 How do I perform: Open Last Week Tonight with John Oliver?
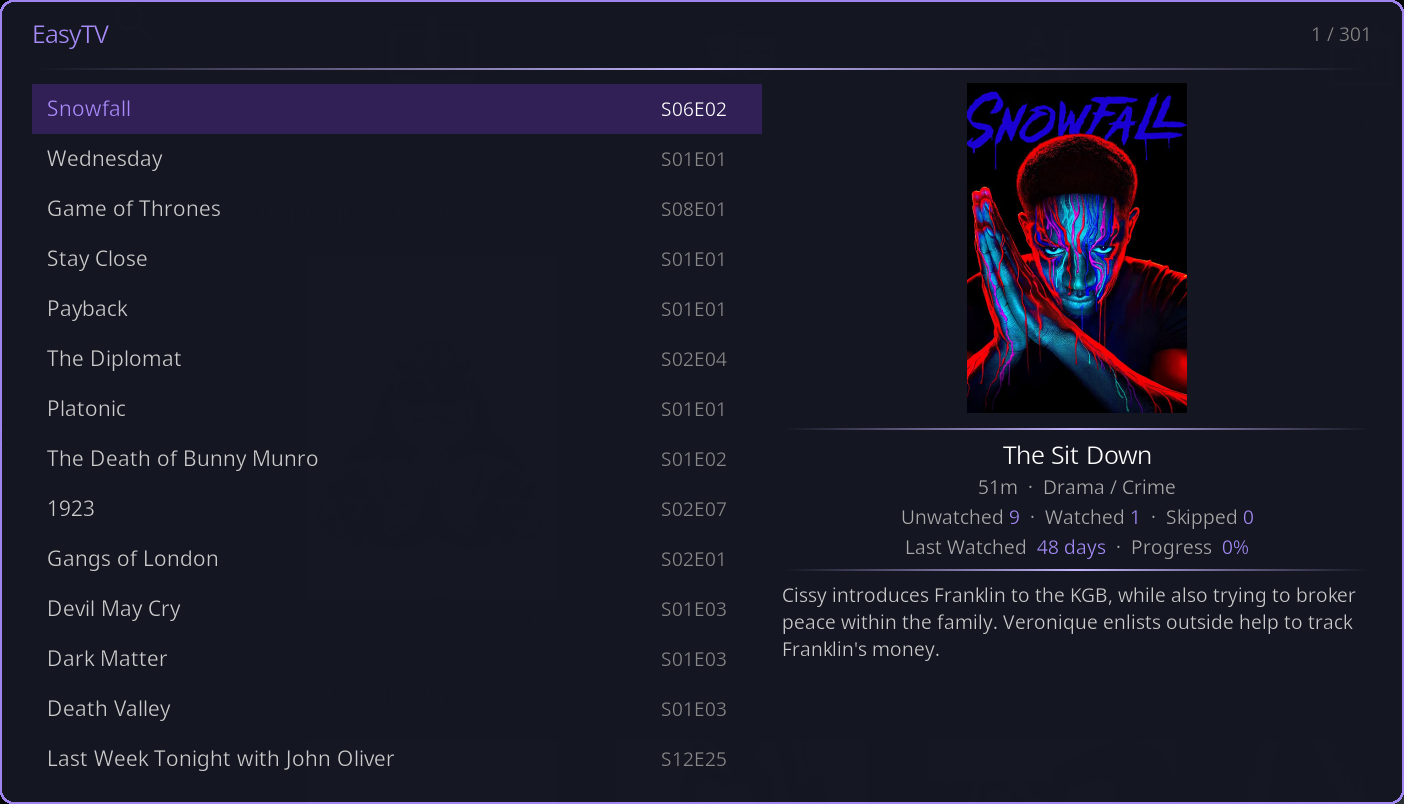coord(397,759)
